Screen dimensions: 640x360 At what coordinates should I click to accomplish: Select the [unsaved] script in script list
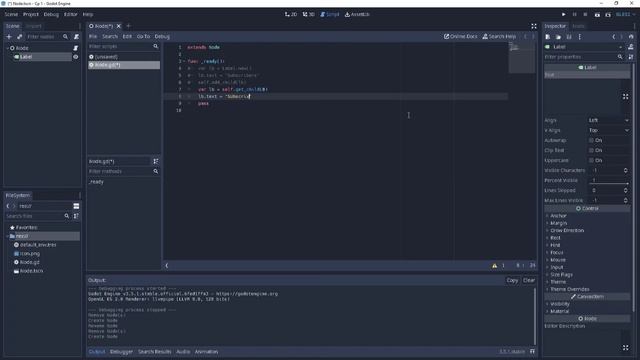coord(124,57)
